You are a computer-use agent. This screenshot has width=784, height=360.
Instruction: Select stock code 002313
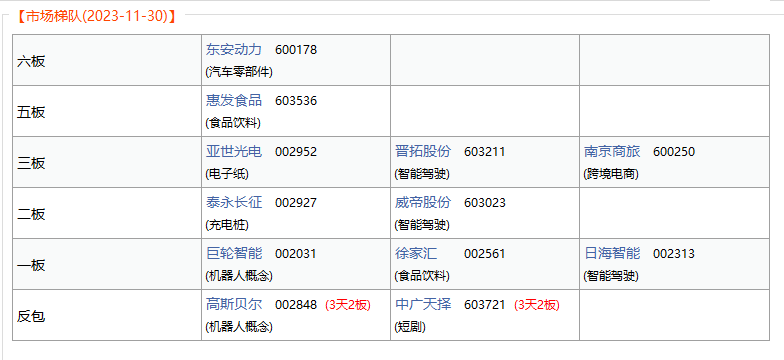674,254
